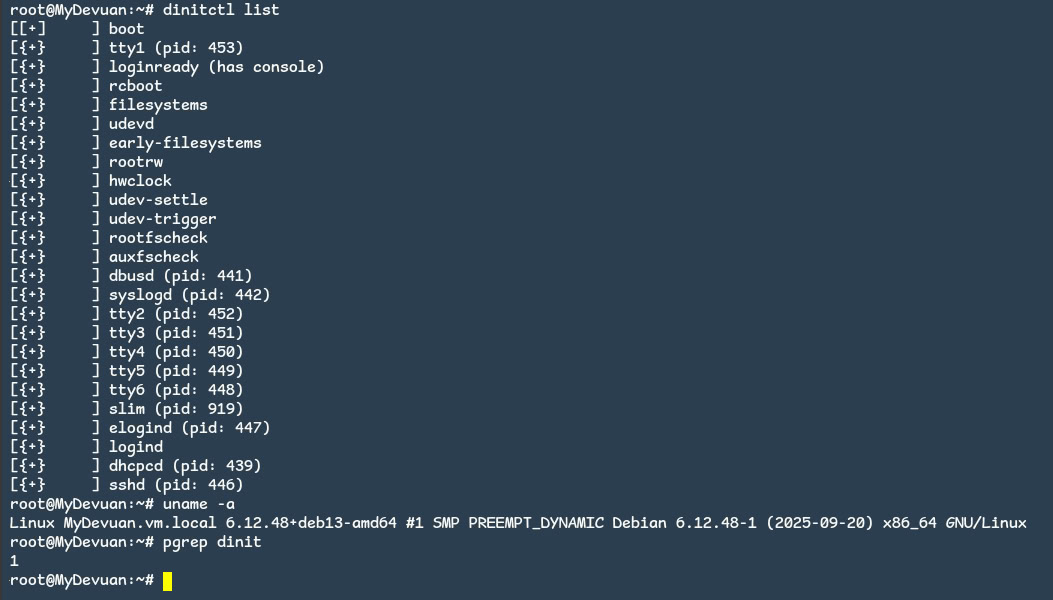Click the "rcboot" service name

136,86
